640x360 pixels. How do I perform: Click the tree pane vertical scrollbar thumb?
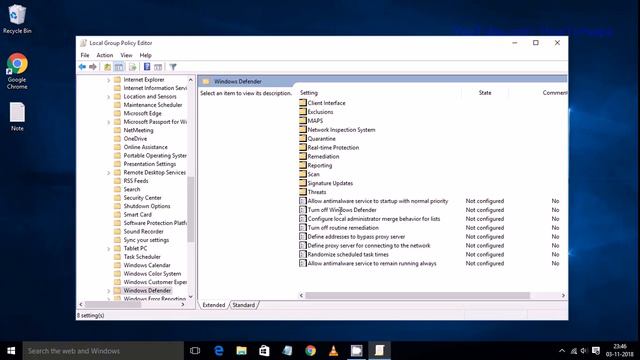[x=191, y=210]
